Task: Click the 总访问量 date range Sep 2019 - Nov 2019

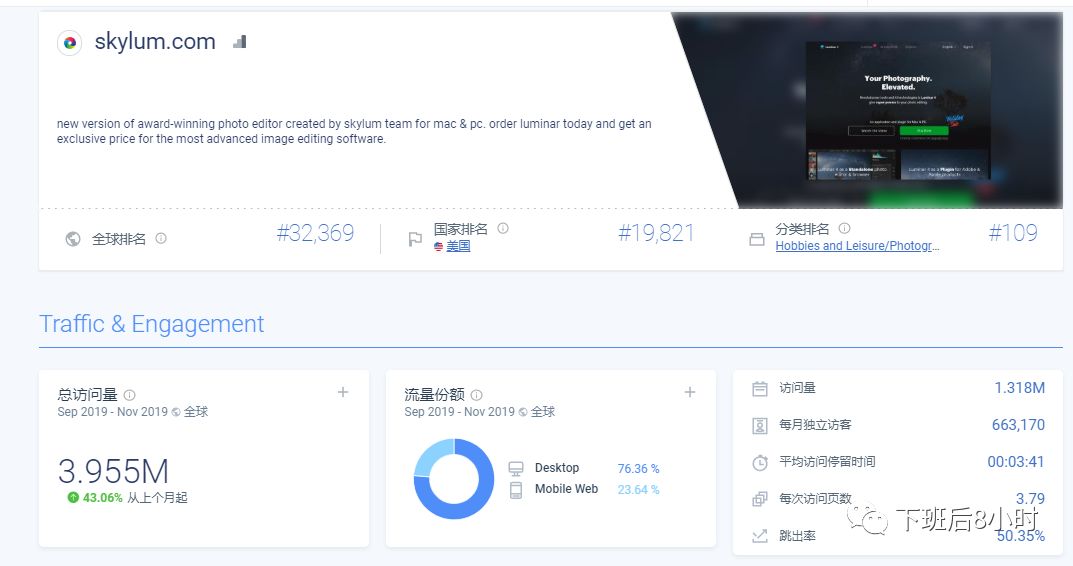Action: click(113, 412)
